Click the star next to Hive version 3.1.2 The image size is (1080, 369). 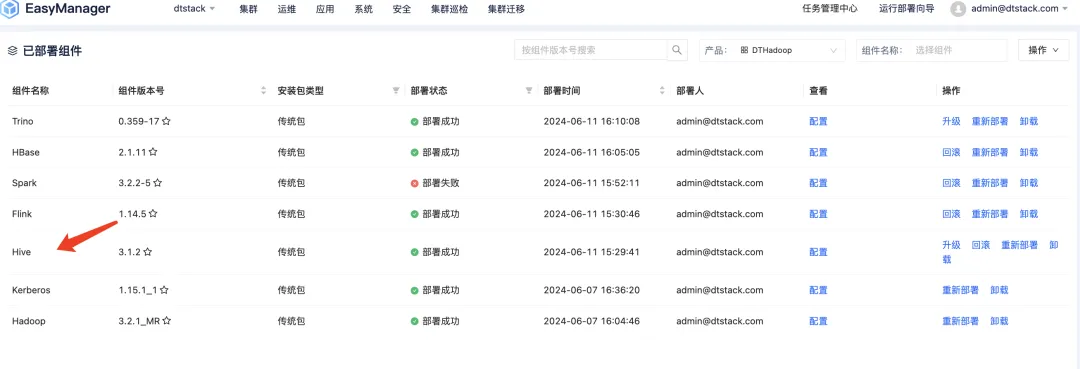(148, 252)
